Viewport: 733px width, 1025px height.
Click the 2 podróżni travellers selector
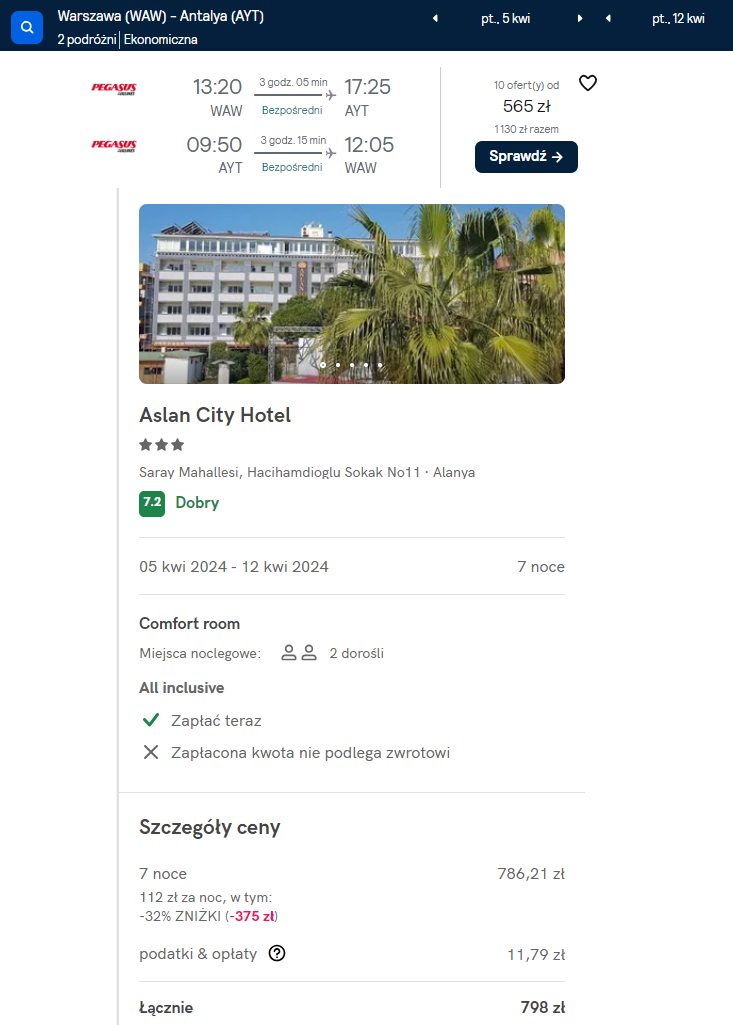87,39
